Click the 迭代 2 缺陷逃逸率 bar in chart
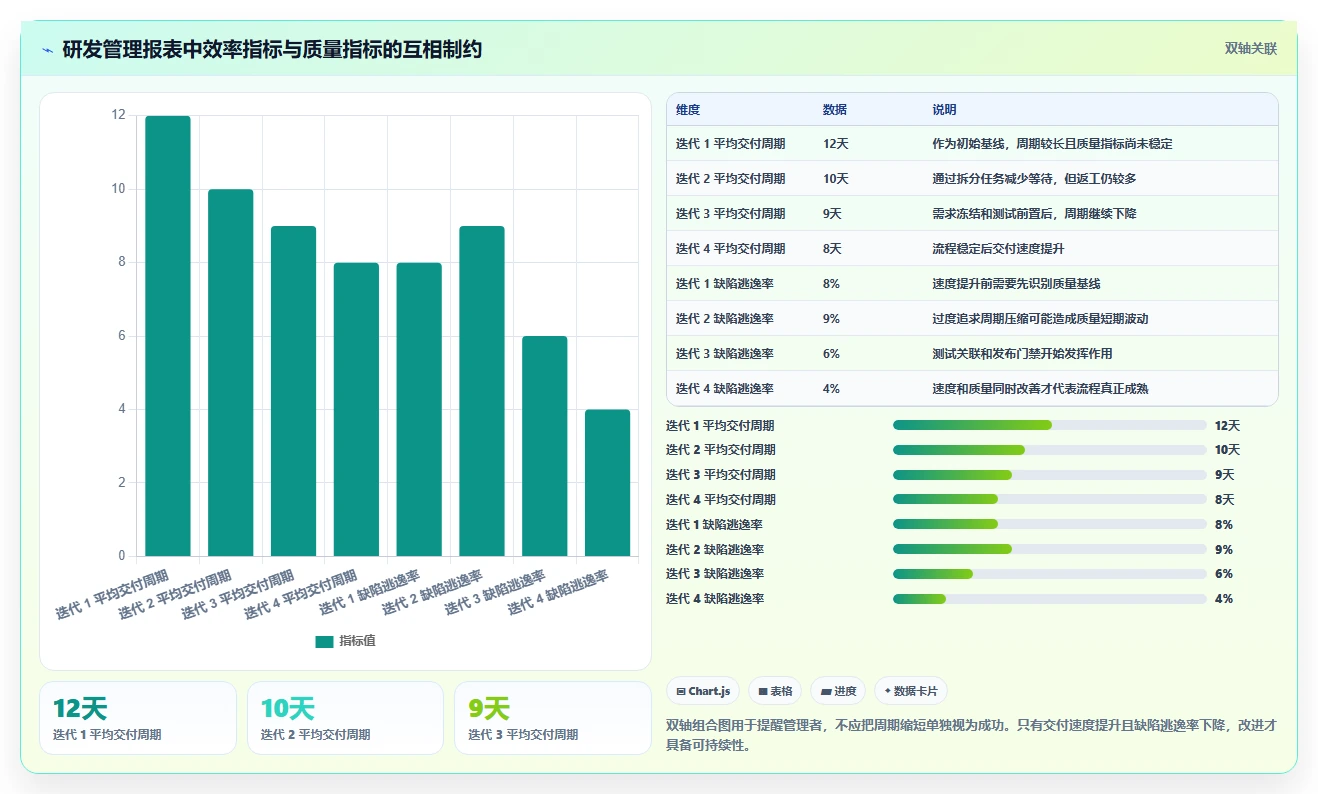The width and height of the screenshot is (1318, 794). (482, 391)
